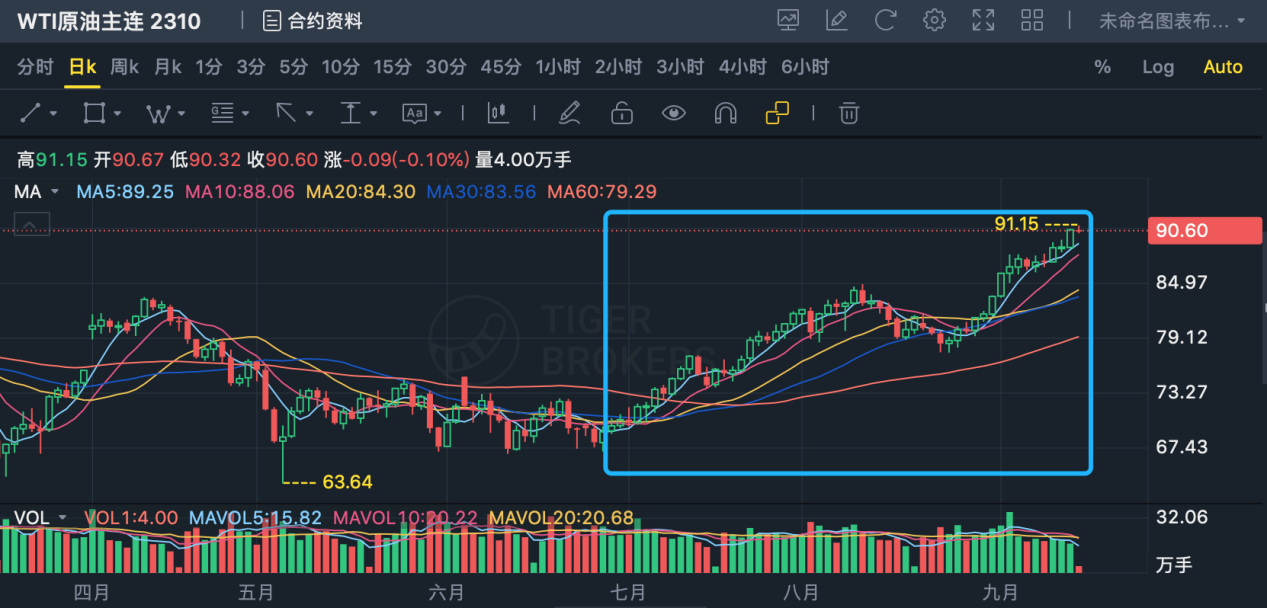Open the multi-chart layout grid icon
Screen dimensions: 1267x608
[x=1032, y=19]
